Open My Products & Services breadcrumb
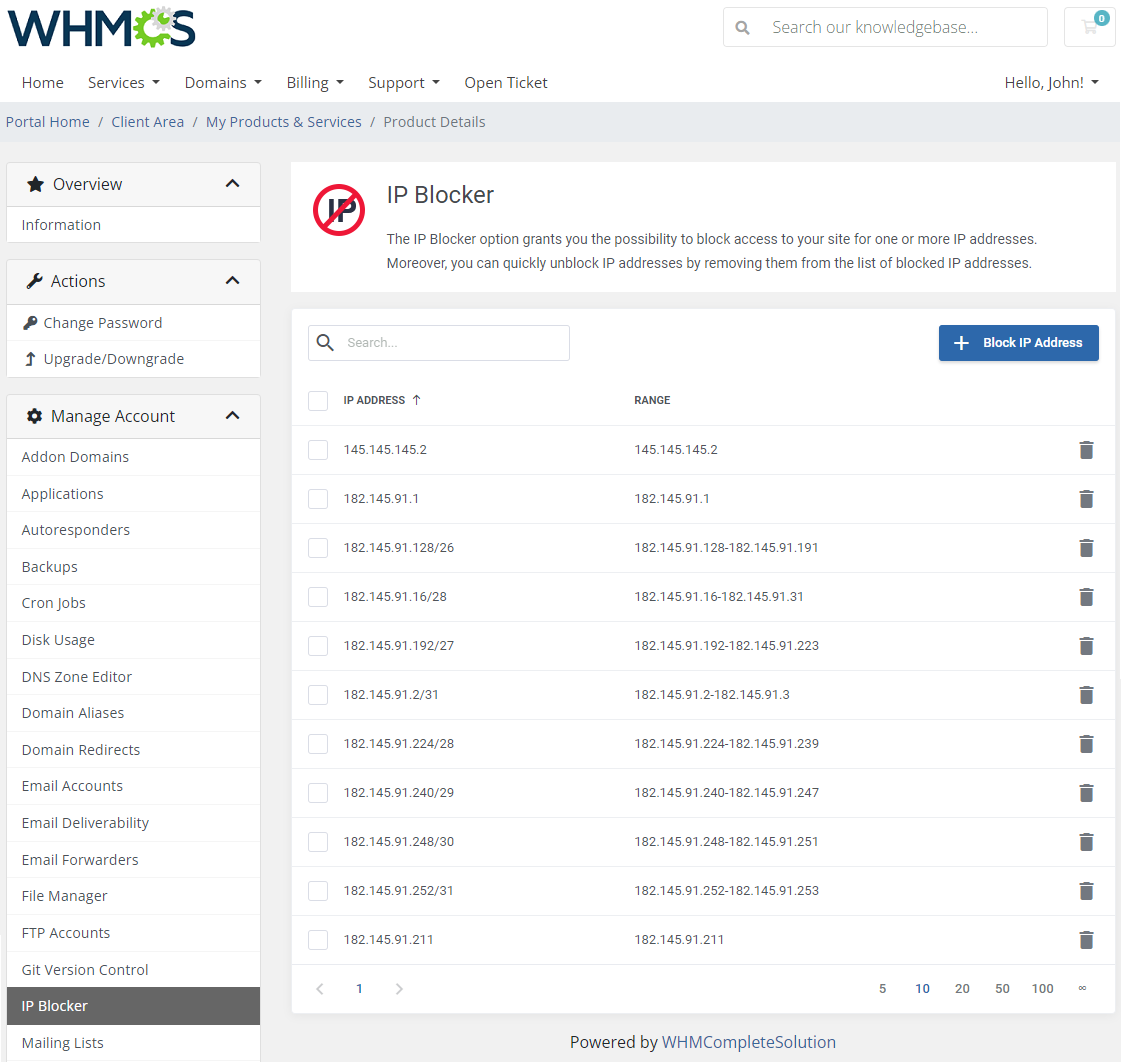This screenshot has height=1062, width=1121. pyautogui.click(x=284, y=122)
